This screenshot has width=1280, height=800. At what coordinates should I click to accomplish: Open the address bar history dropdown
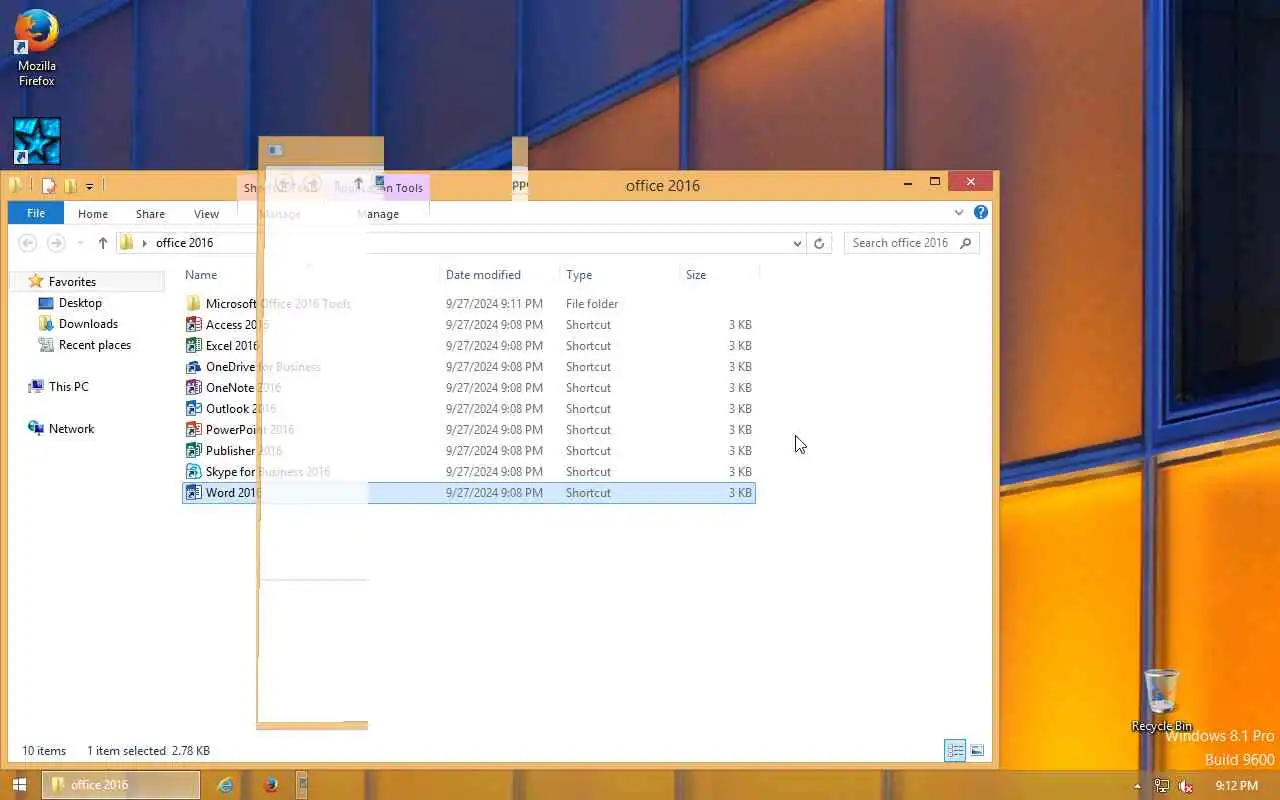coord(797,243)
